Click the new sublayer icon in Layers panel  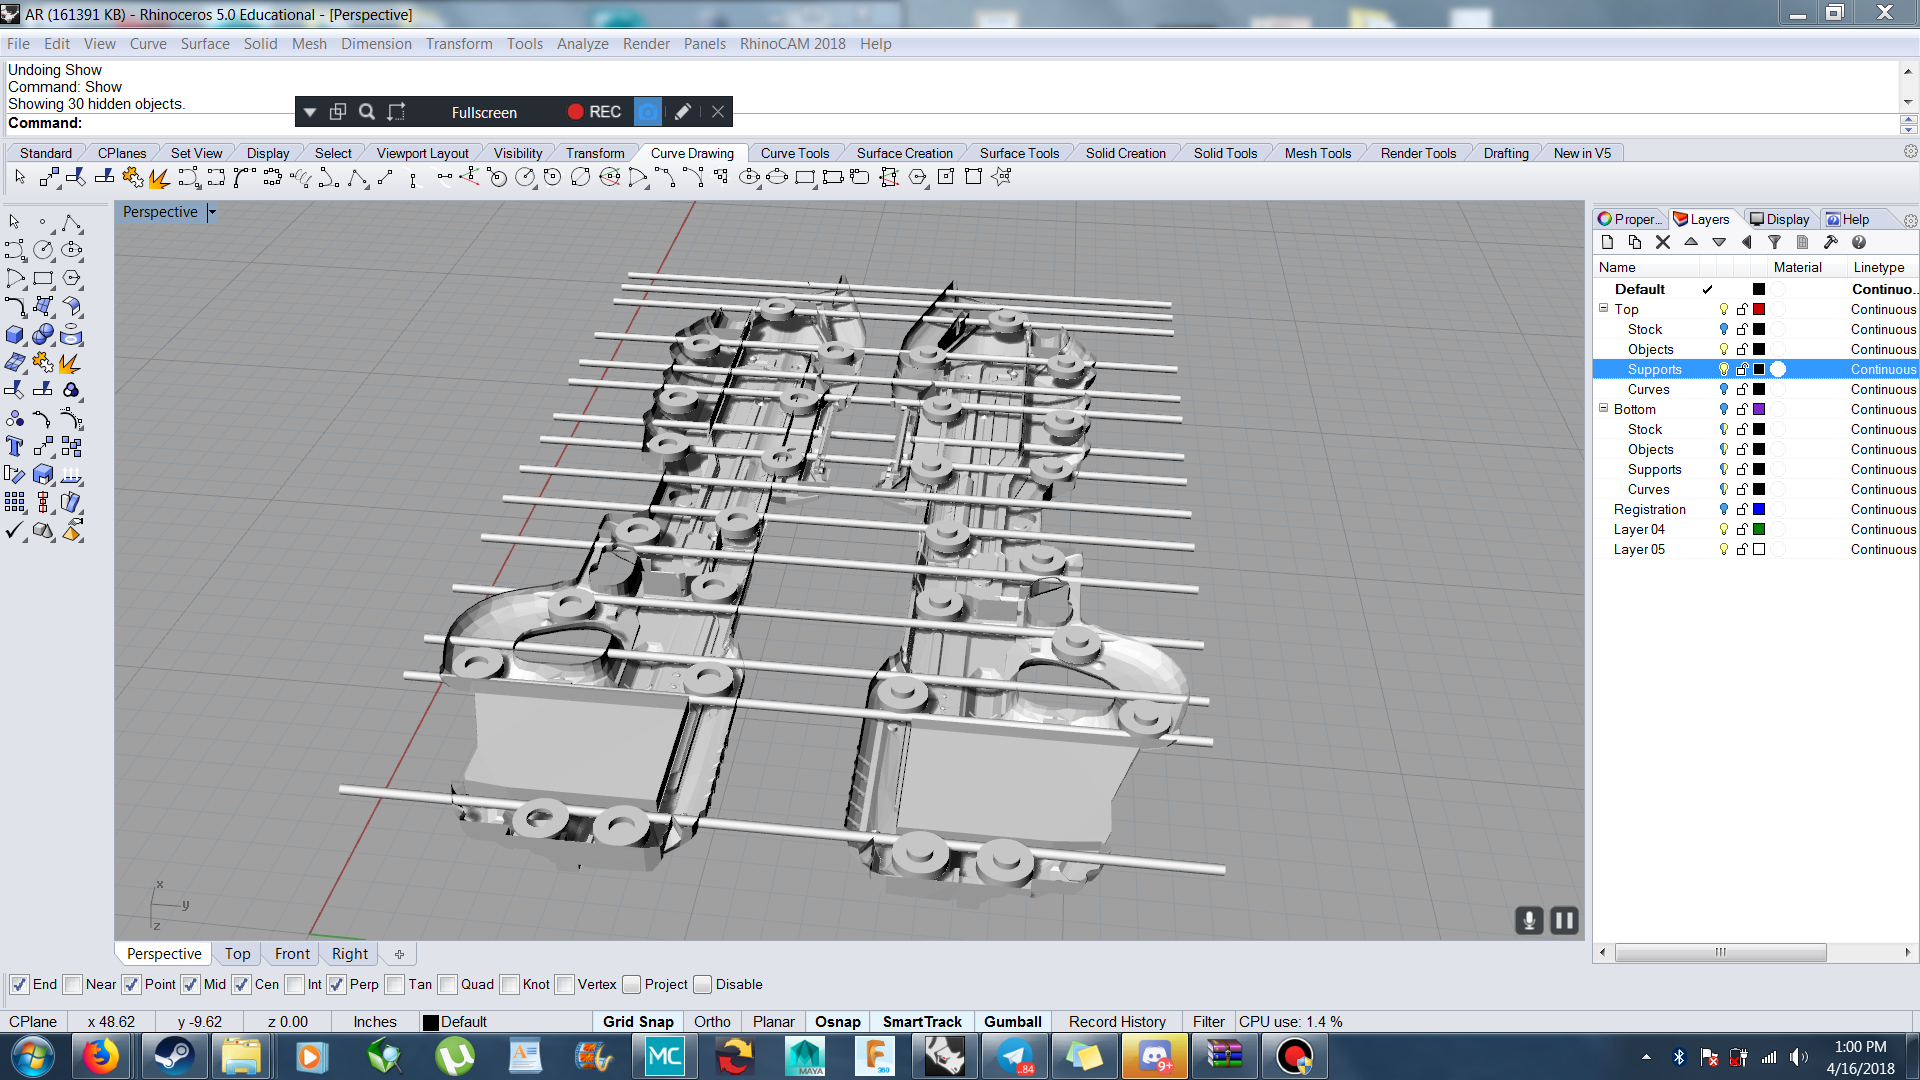point(1635,242)
